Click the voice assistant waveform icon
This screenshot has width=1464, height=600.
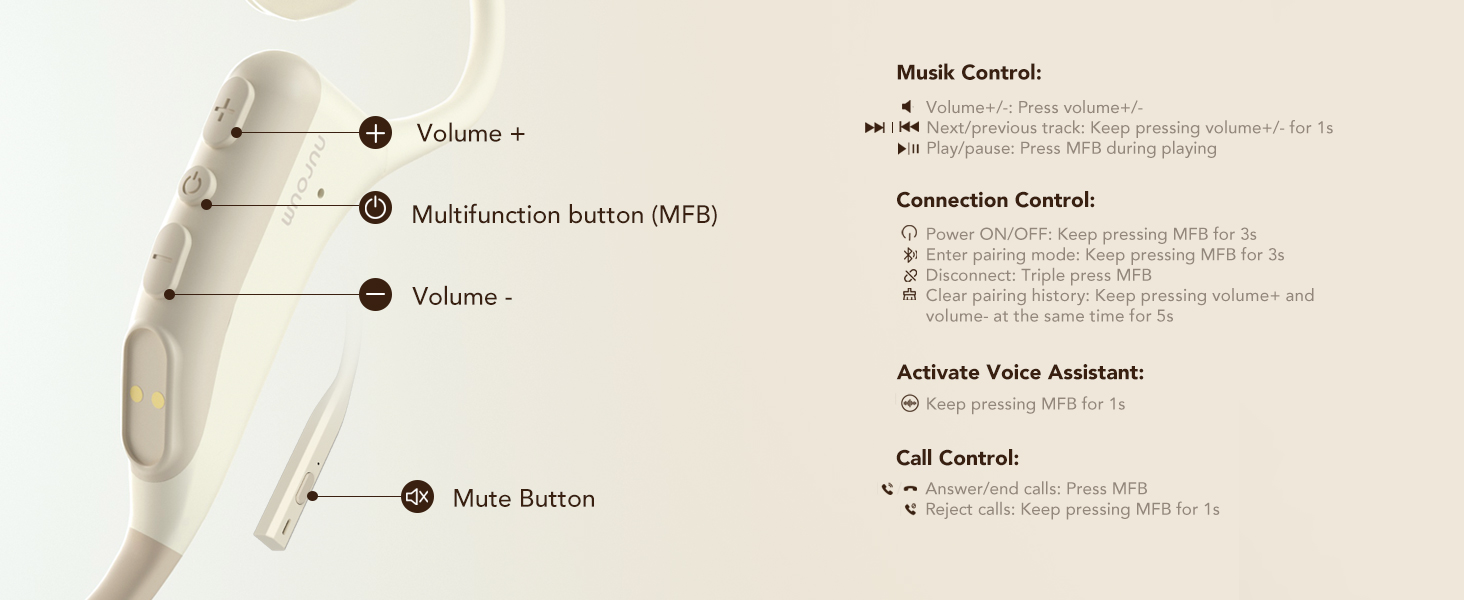(909, 404)
